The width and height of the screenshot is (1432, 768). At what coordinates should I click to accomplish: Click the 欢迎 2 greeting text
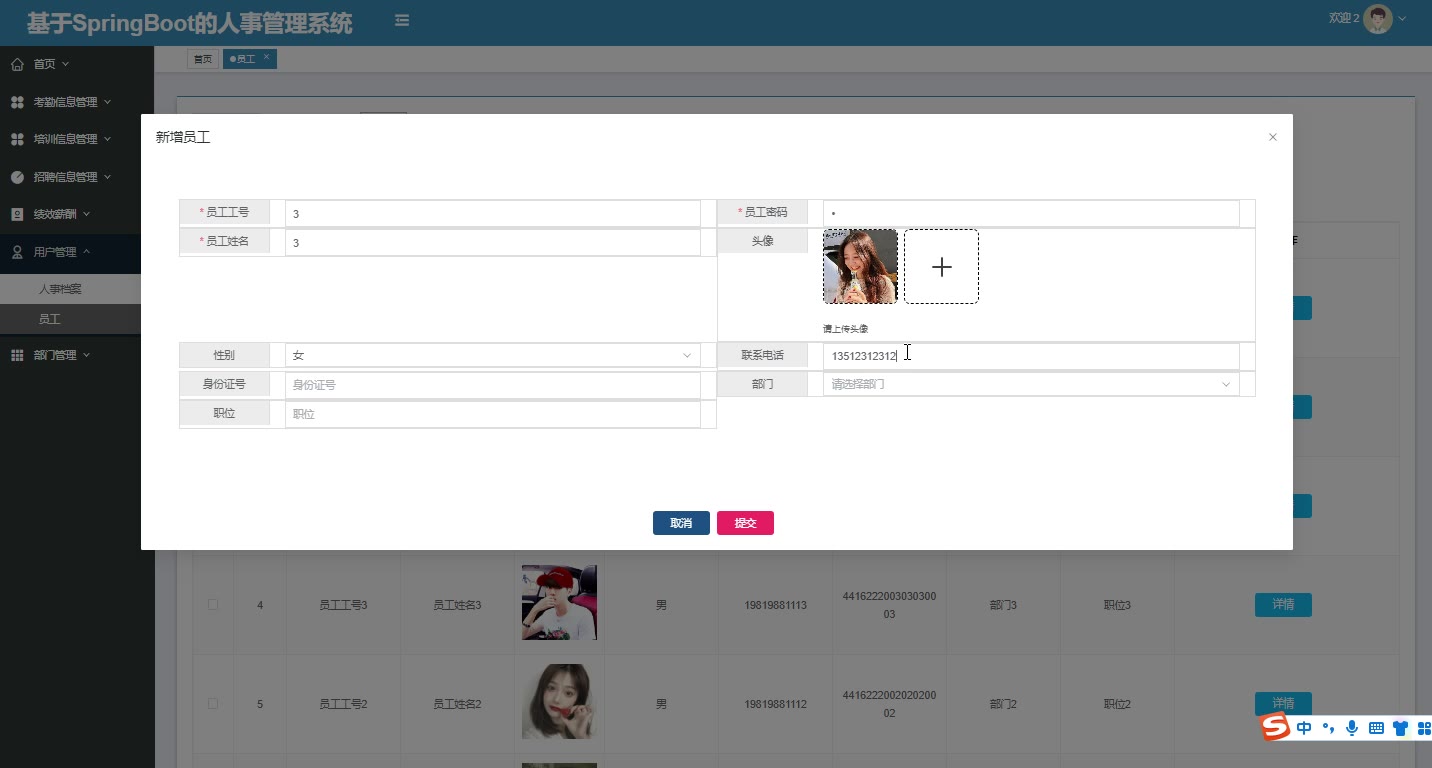(1344, 19)
